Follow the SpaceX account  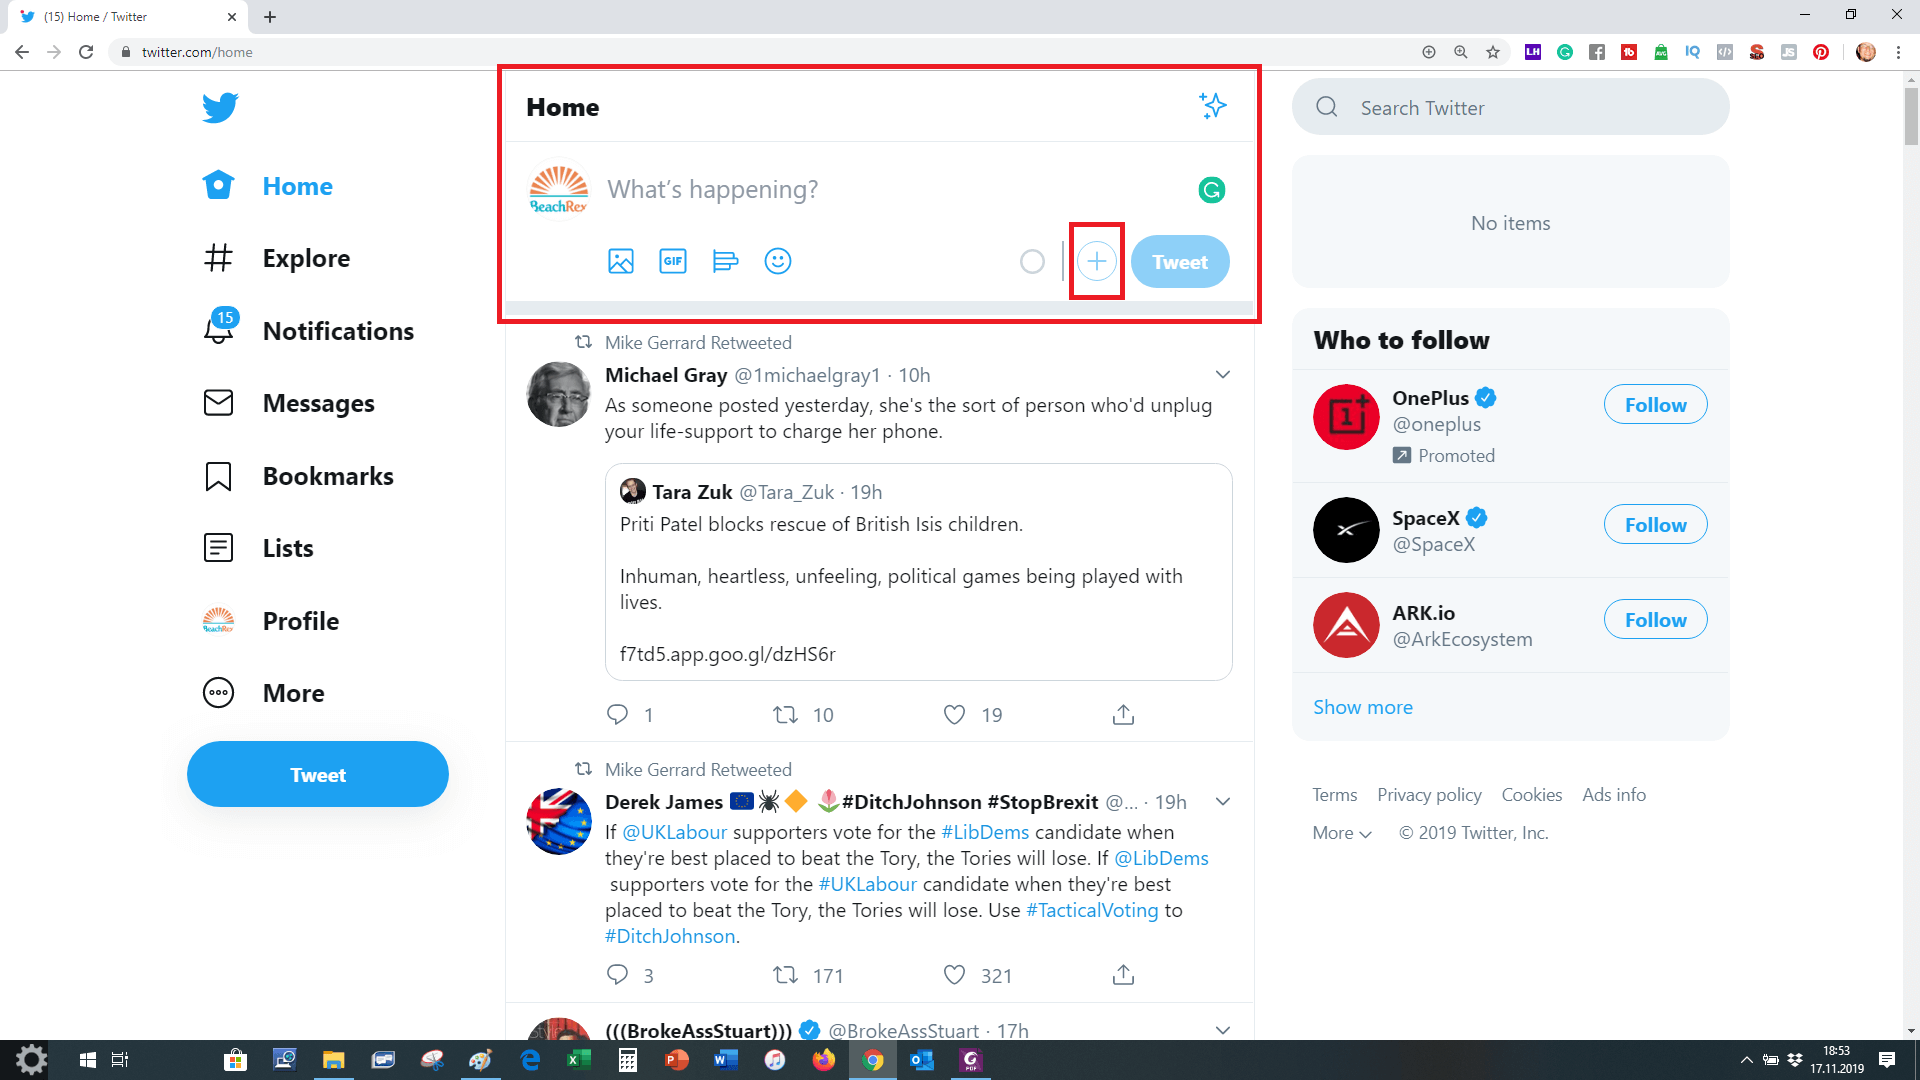click(1655, 524)
